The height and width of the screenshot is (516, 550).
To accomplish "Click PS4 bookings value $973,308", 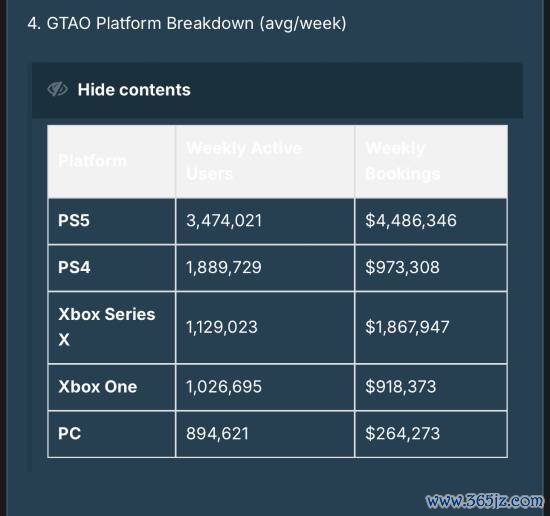I will click(402, 268).
